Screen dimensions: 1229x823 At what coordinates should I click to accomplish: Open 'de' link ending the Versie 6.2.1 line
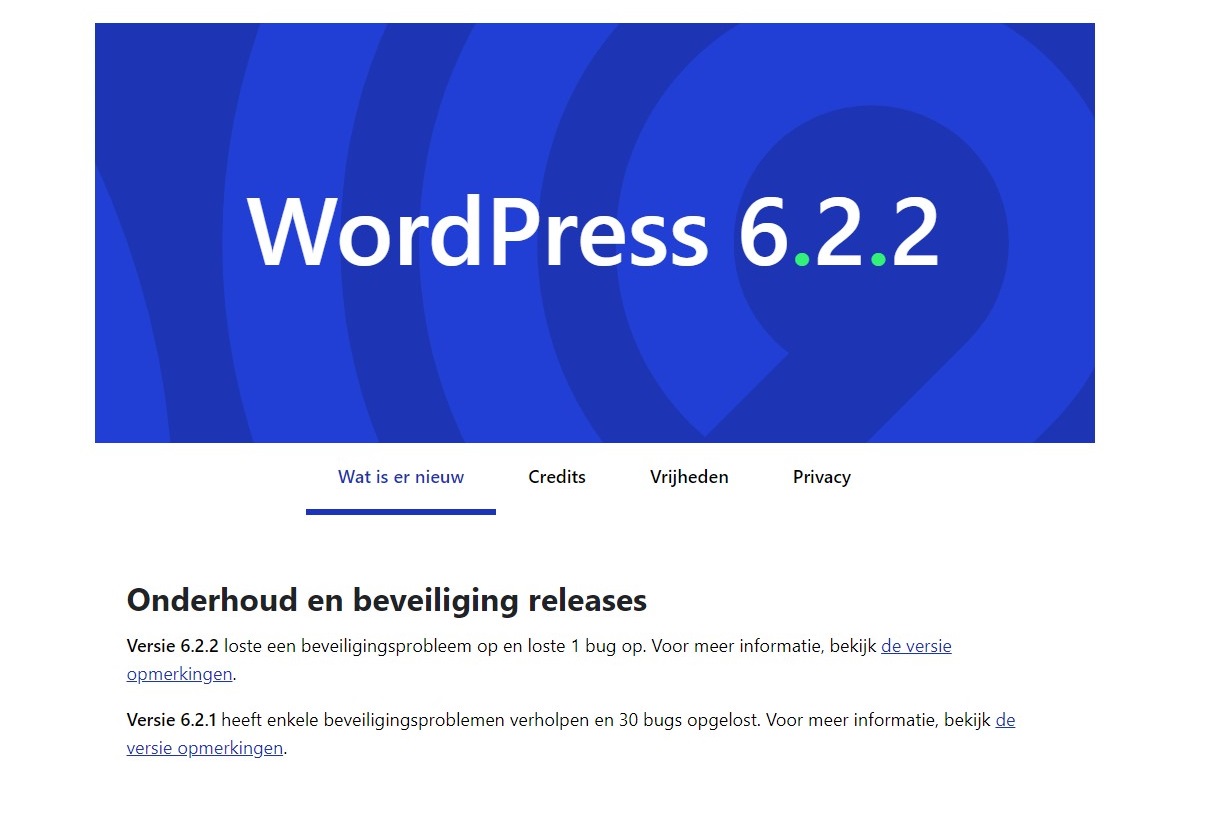click(1005, 720)
